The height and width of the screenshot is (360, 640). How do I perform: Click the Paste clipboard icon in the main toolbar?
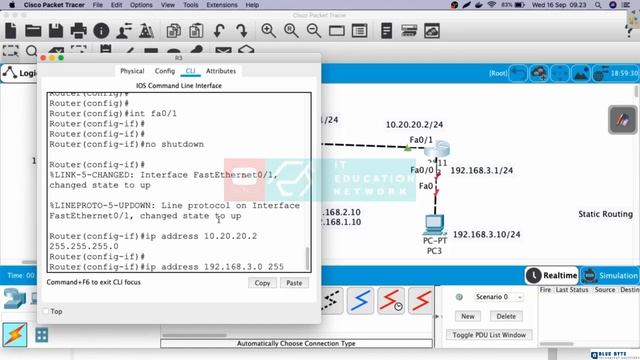click(x=196, y=31)
